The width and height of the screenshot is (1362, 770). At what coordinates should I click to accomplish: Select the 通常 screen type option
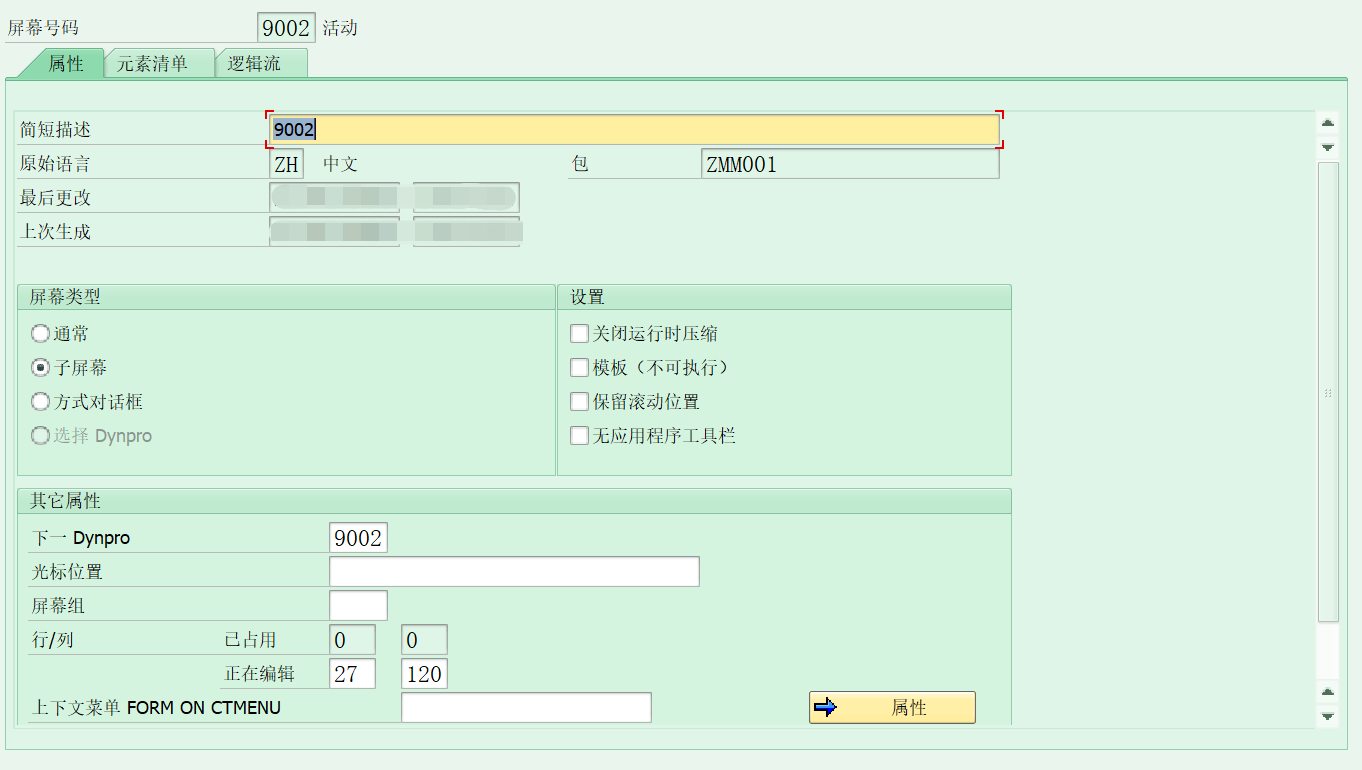pyautogui.click(x=39, y=333)
